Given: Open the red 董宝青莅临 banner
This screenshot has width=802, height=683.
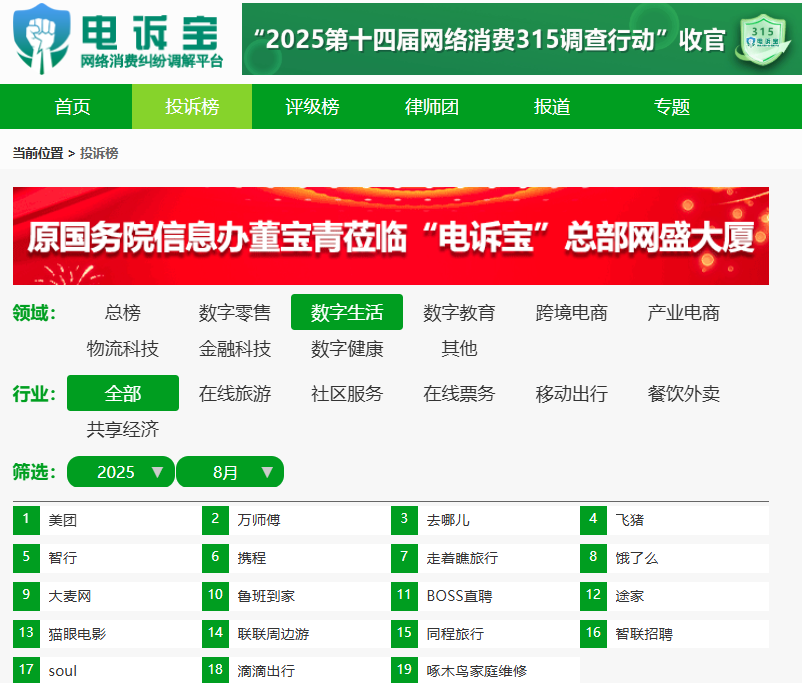Looking at the screenshot, I should tap(391, 236).
